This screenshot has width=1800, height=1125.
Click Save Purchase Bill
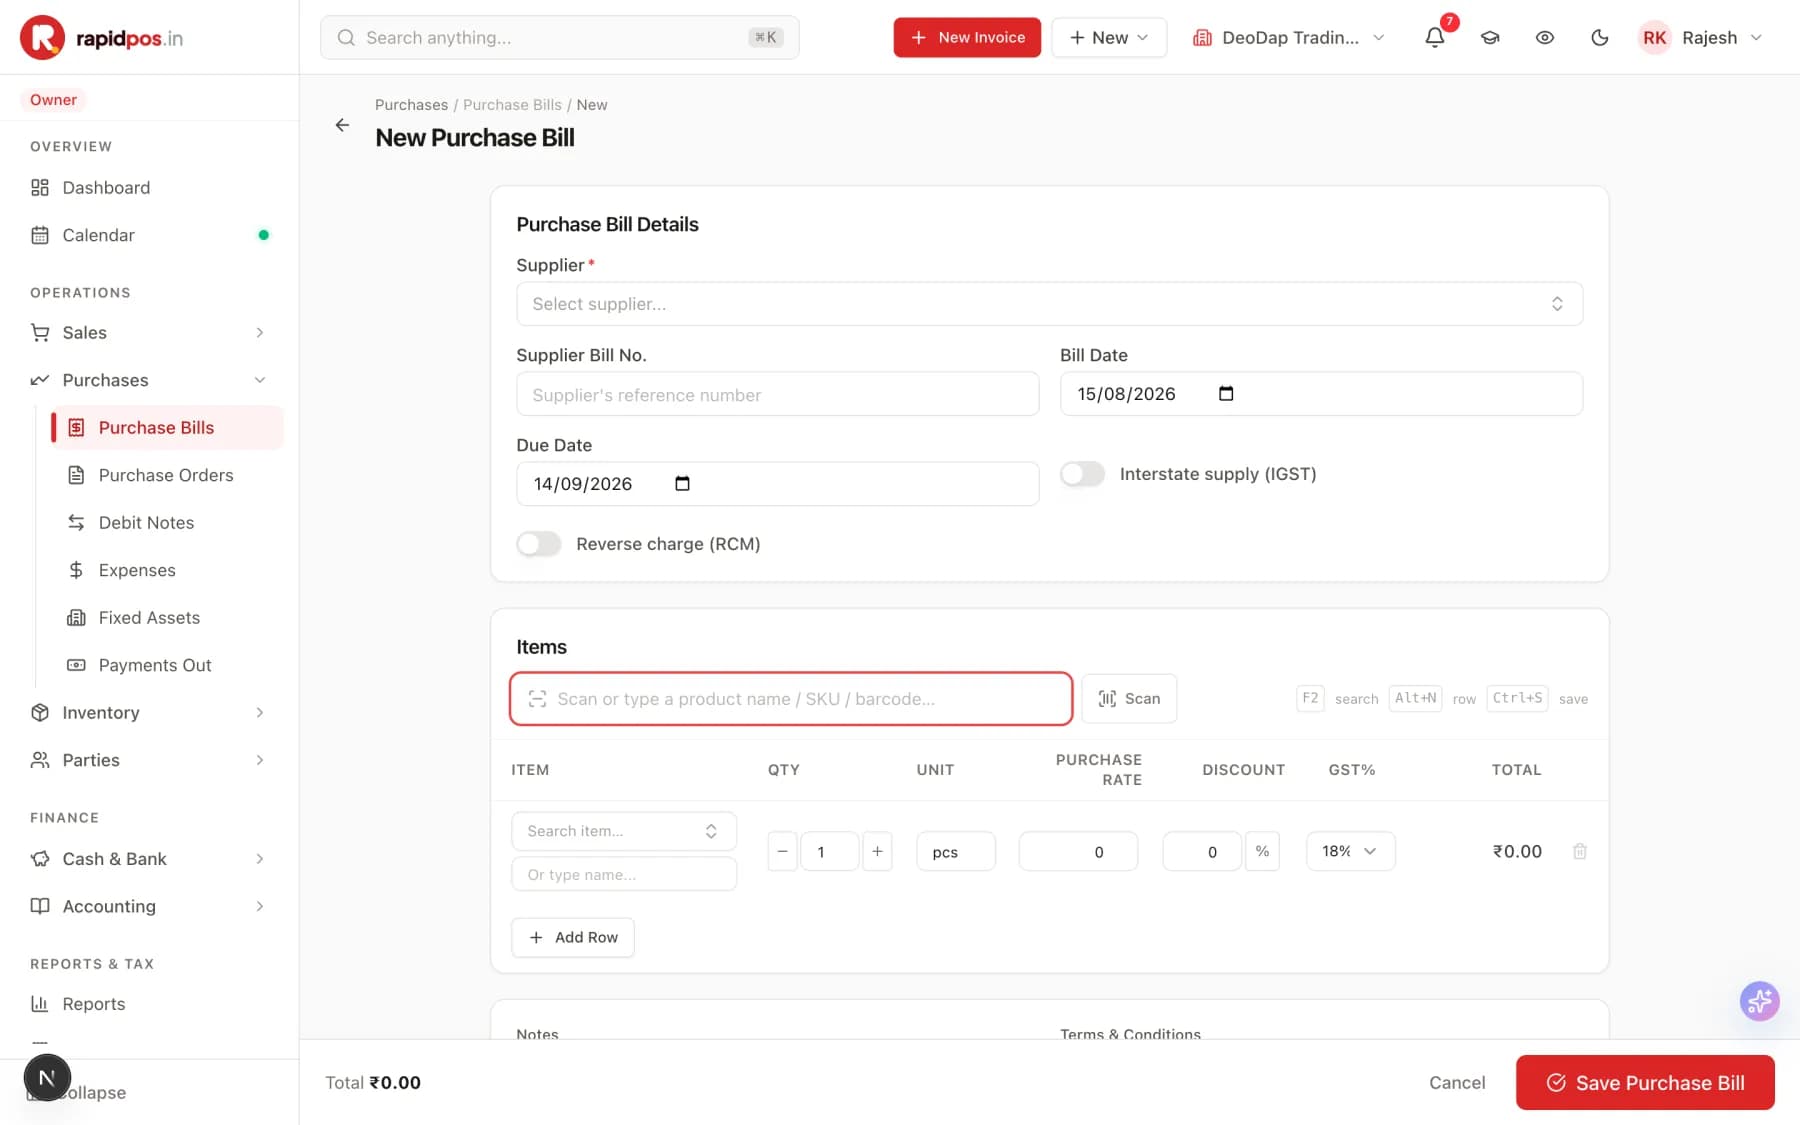(x=1645, y=1082)
